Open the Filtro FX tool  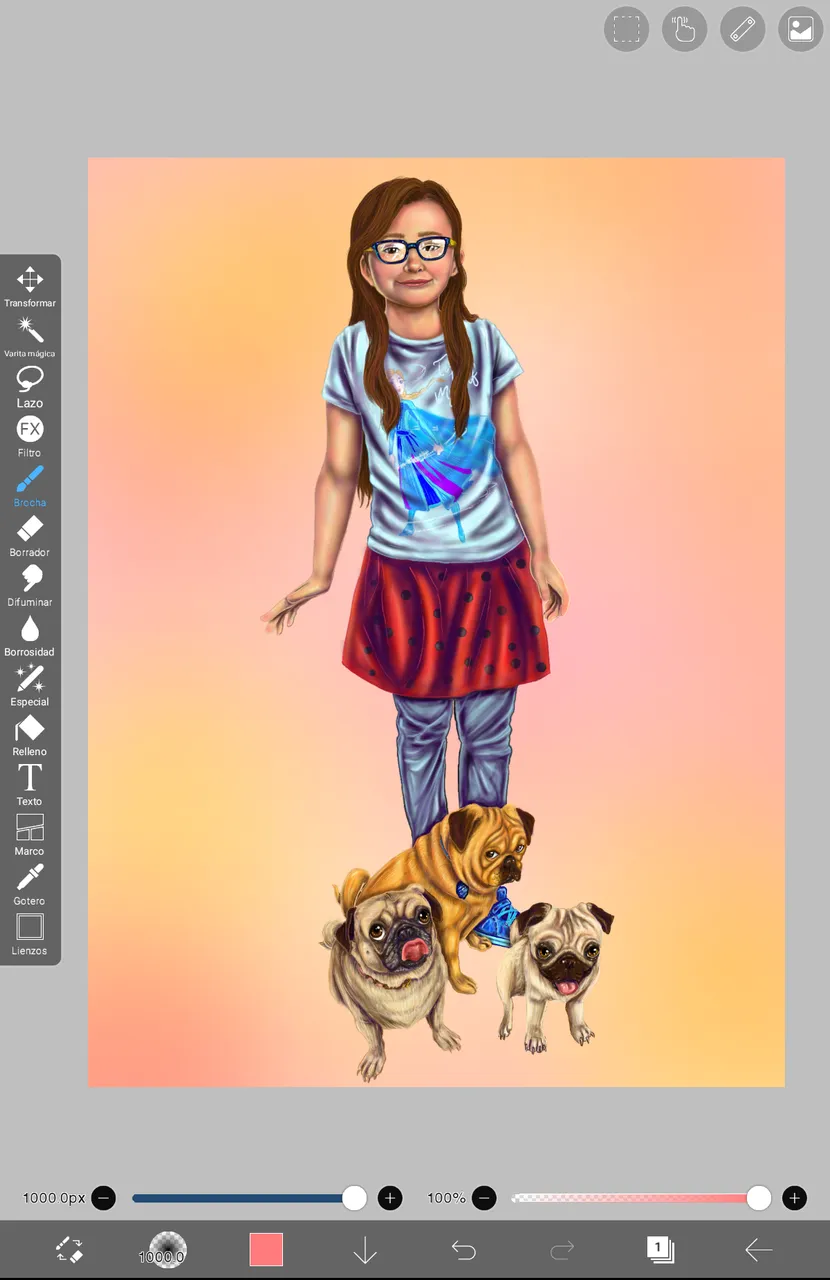[30, 436]
